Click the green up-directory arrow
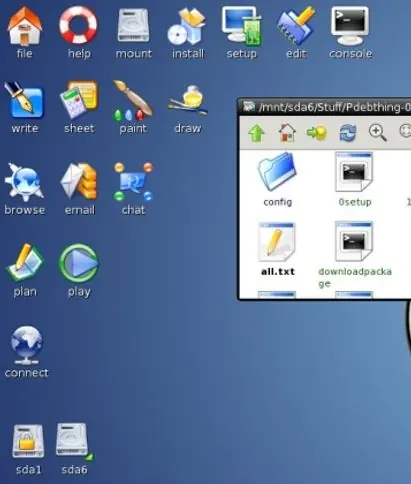This screenshot has width=411, height=484. click(256, 133)
